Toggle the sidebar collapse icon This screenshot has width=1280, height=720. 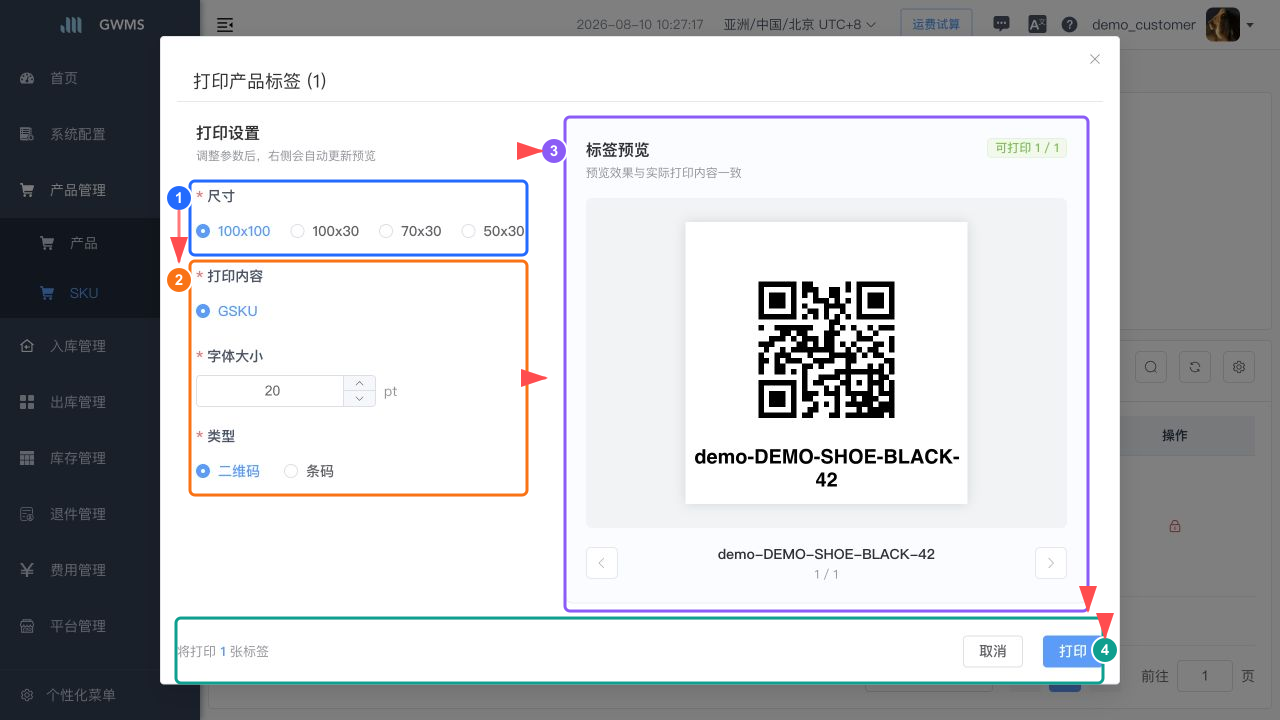click(x=225, y=25)
